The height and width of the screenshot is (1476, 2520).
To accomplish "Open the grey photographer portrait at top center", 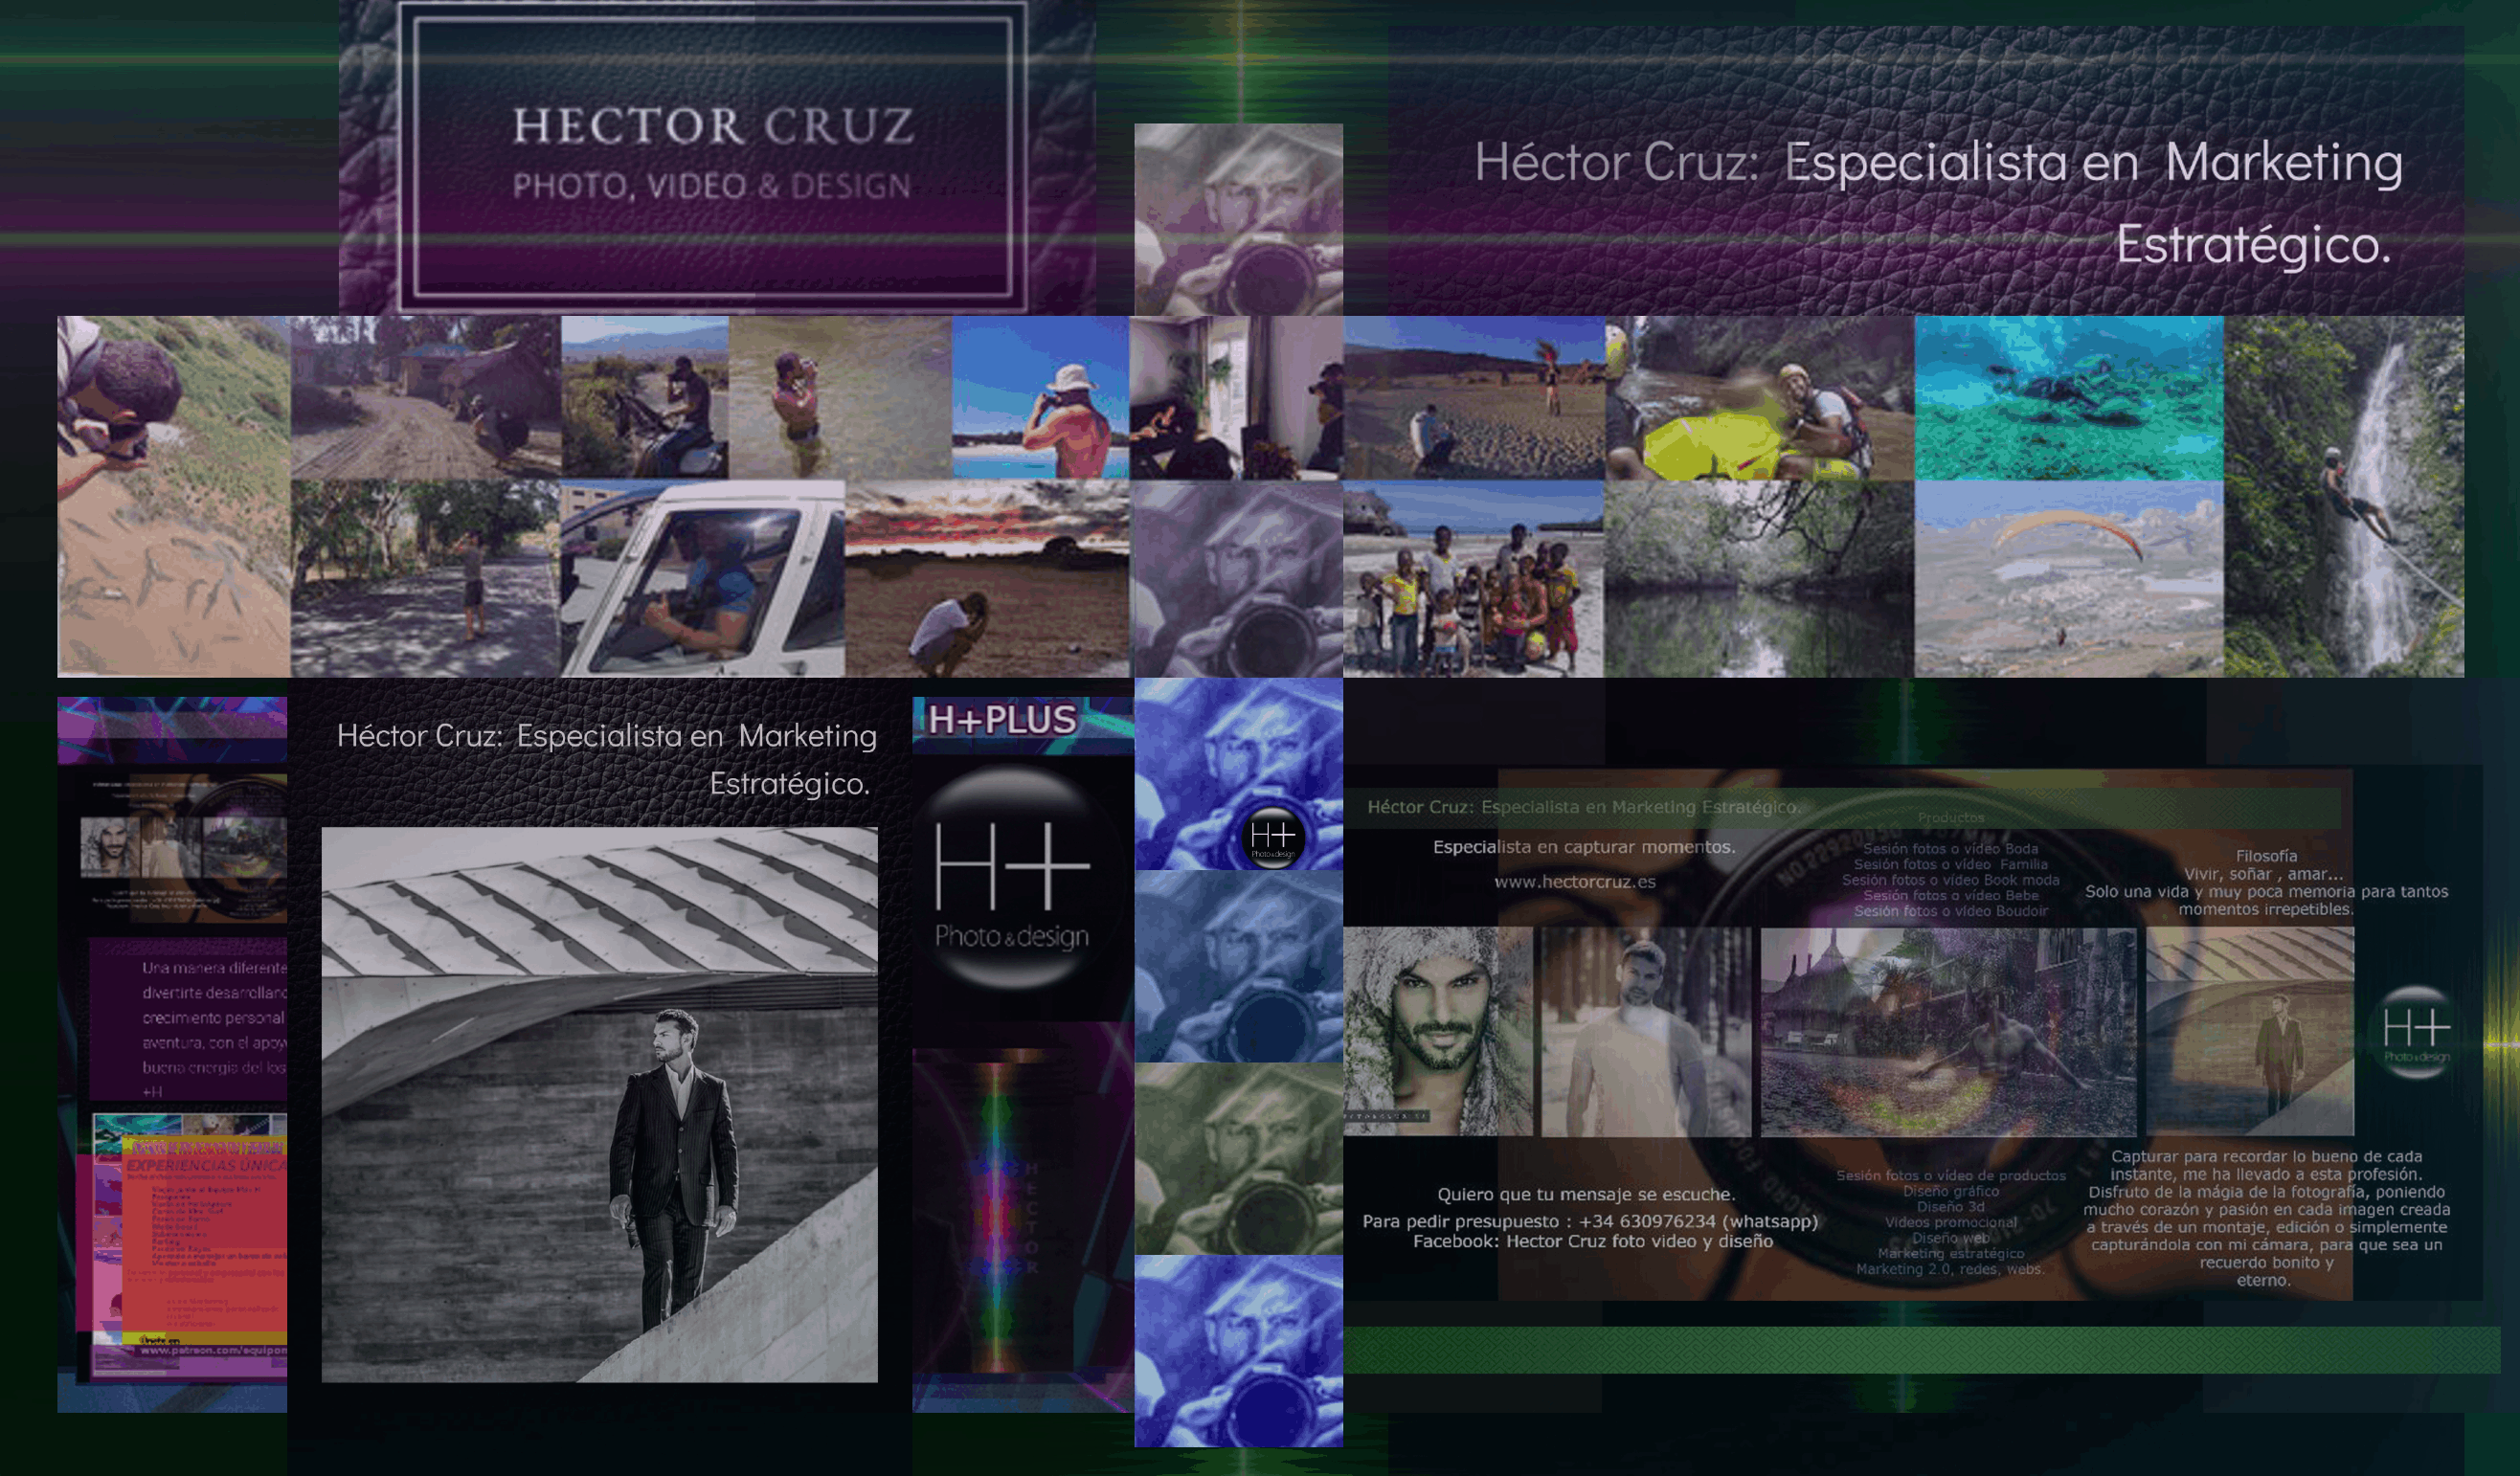I will (x=1238, y=220).
